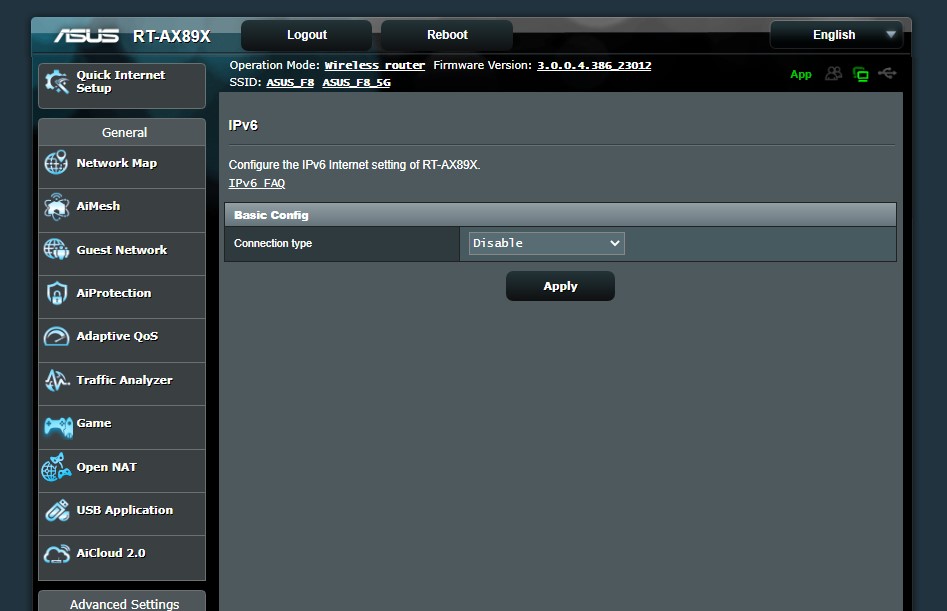
Task: Click the AiCloud 2.0 cloud icon
Action: tap(57, 554)
